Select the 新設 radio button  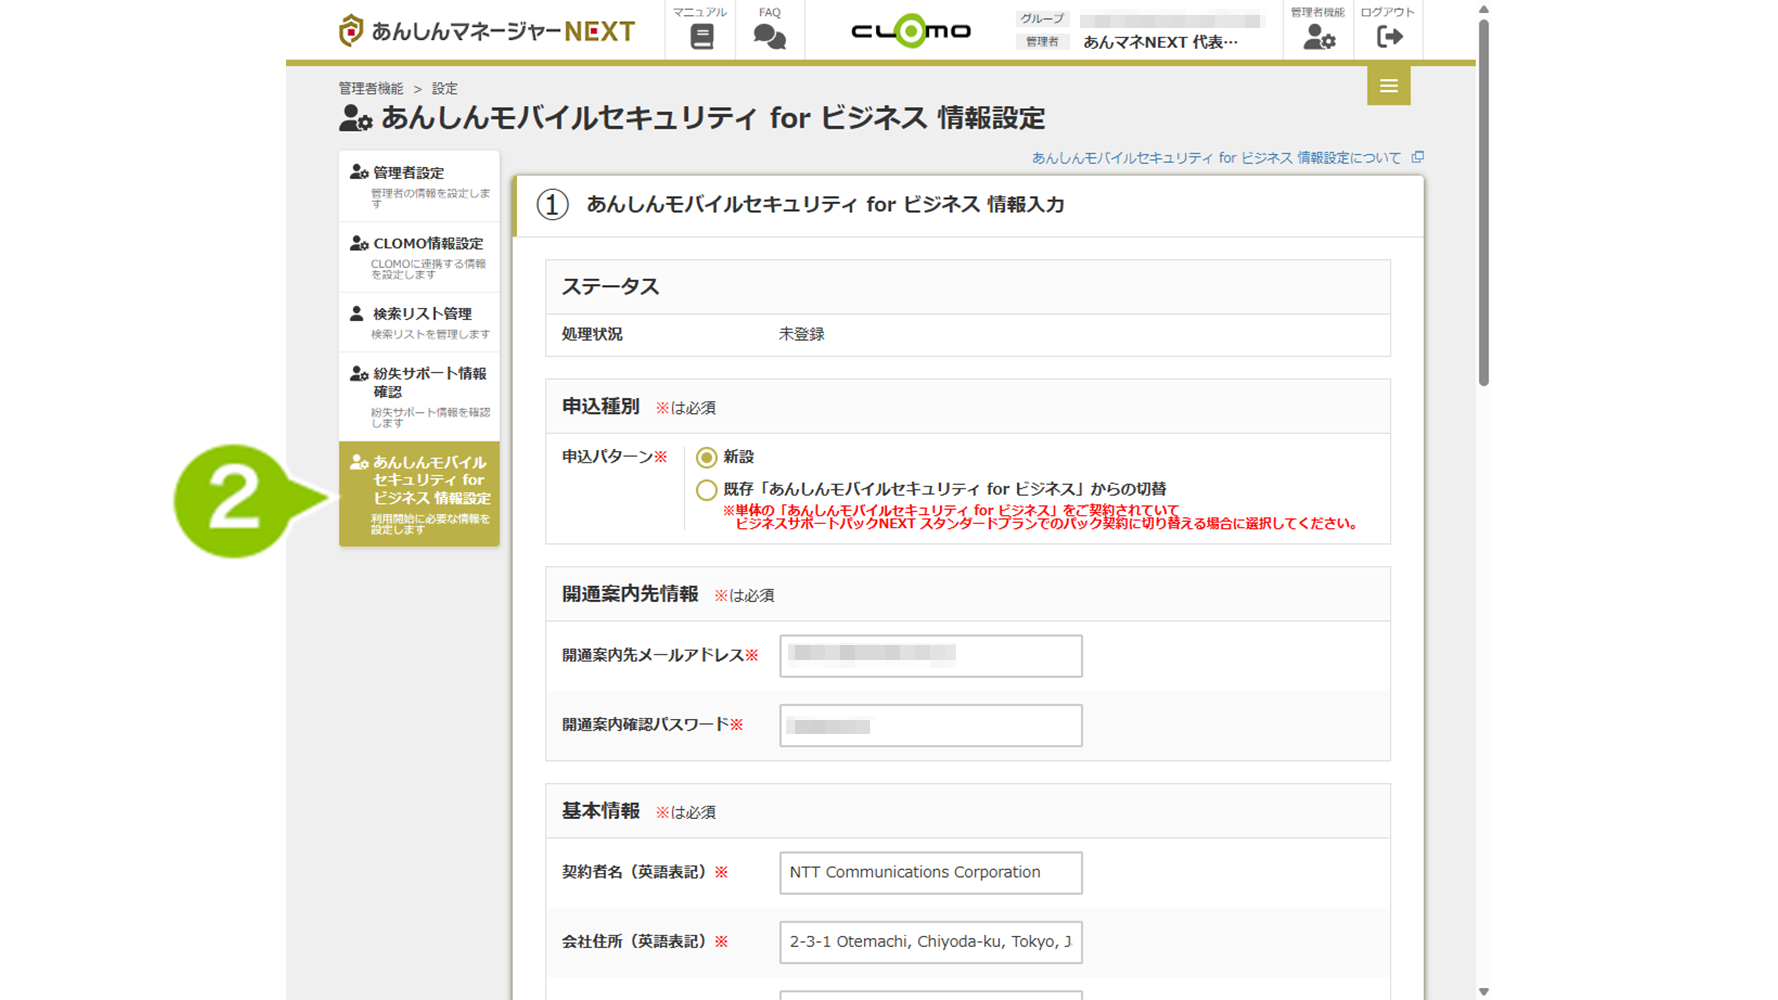point(706,457)
